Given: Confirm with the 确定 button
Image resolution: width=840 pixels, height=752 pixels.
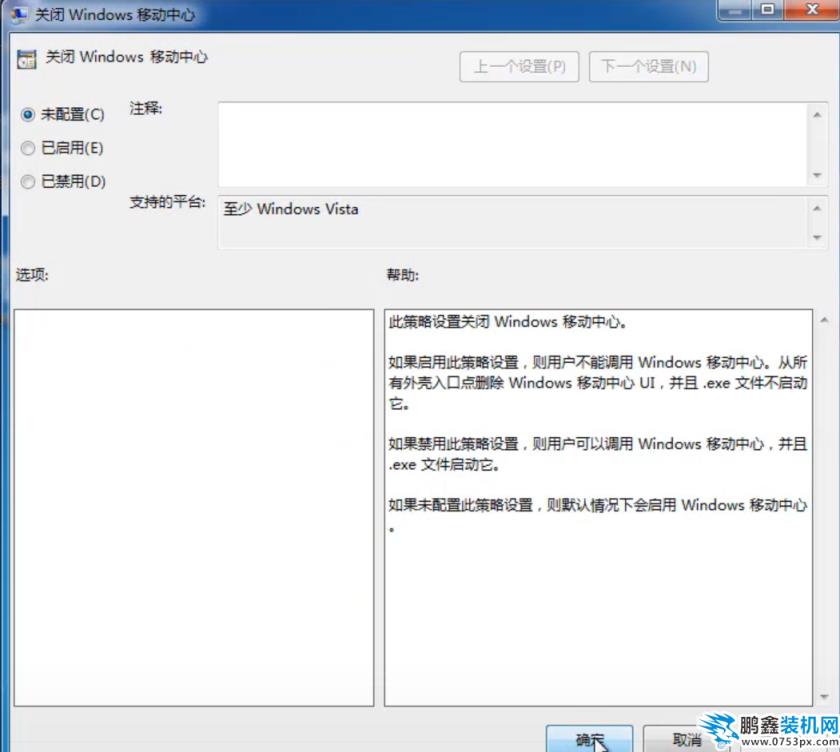Looking at the screenshot, I should (x=589, y=739).
